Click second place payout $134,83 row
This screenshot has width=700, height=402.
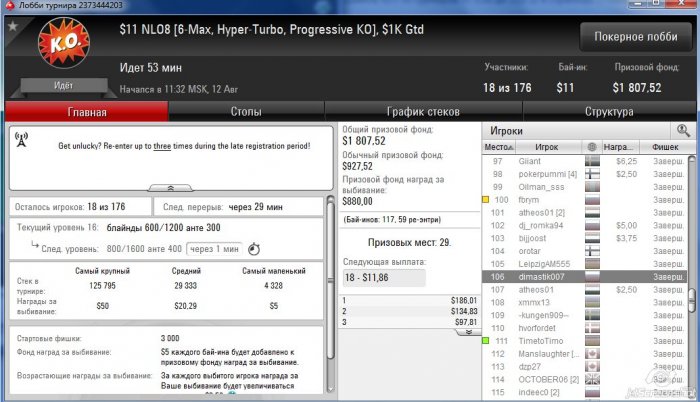409,311
